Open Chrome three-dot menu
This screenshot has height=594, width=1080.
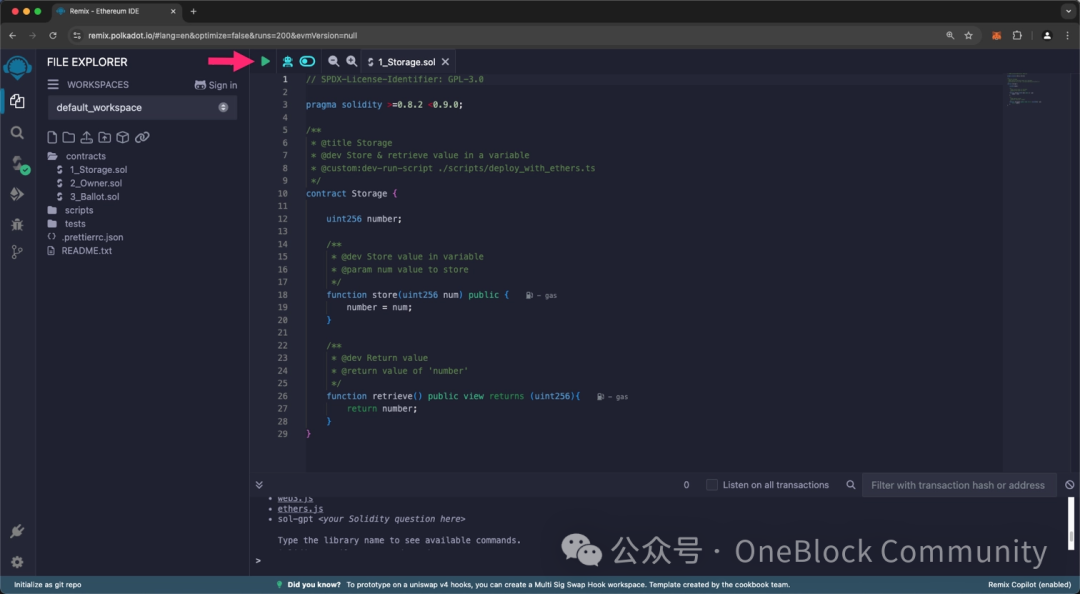point(1070,35)
